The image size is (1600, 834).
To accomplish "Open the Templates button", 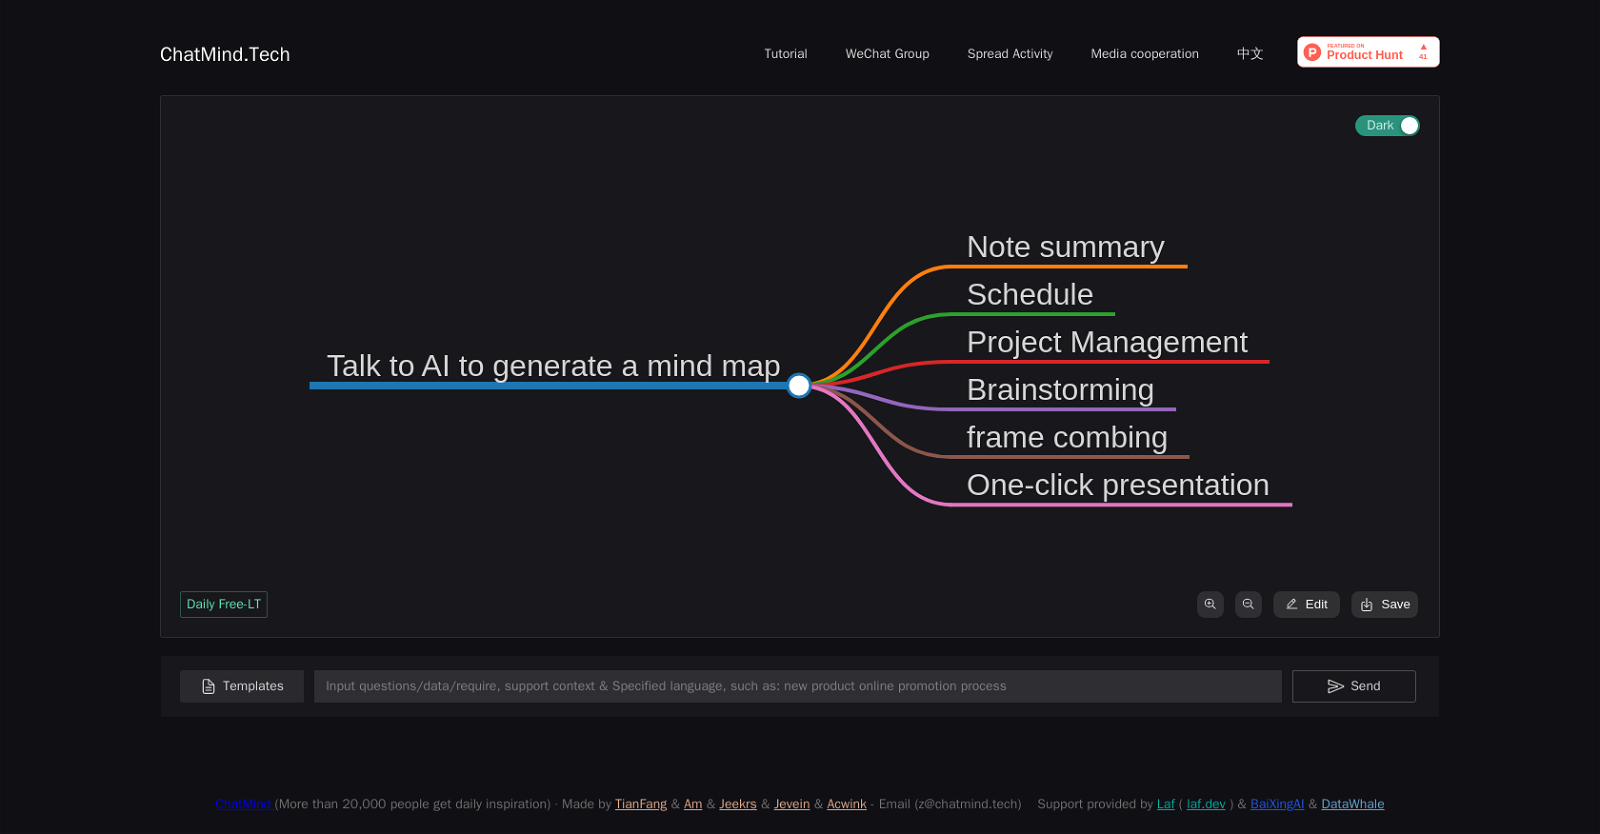I will (x=242, y=686).
